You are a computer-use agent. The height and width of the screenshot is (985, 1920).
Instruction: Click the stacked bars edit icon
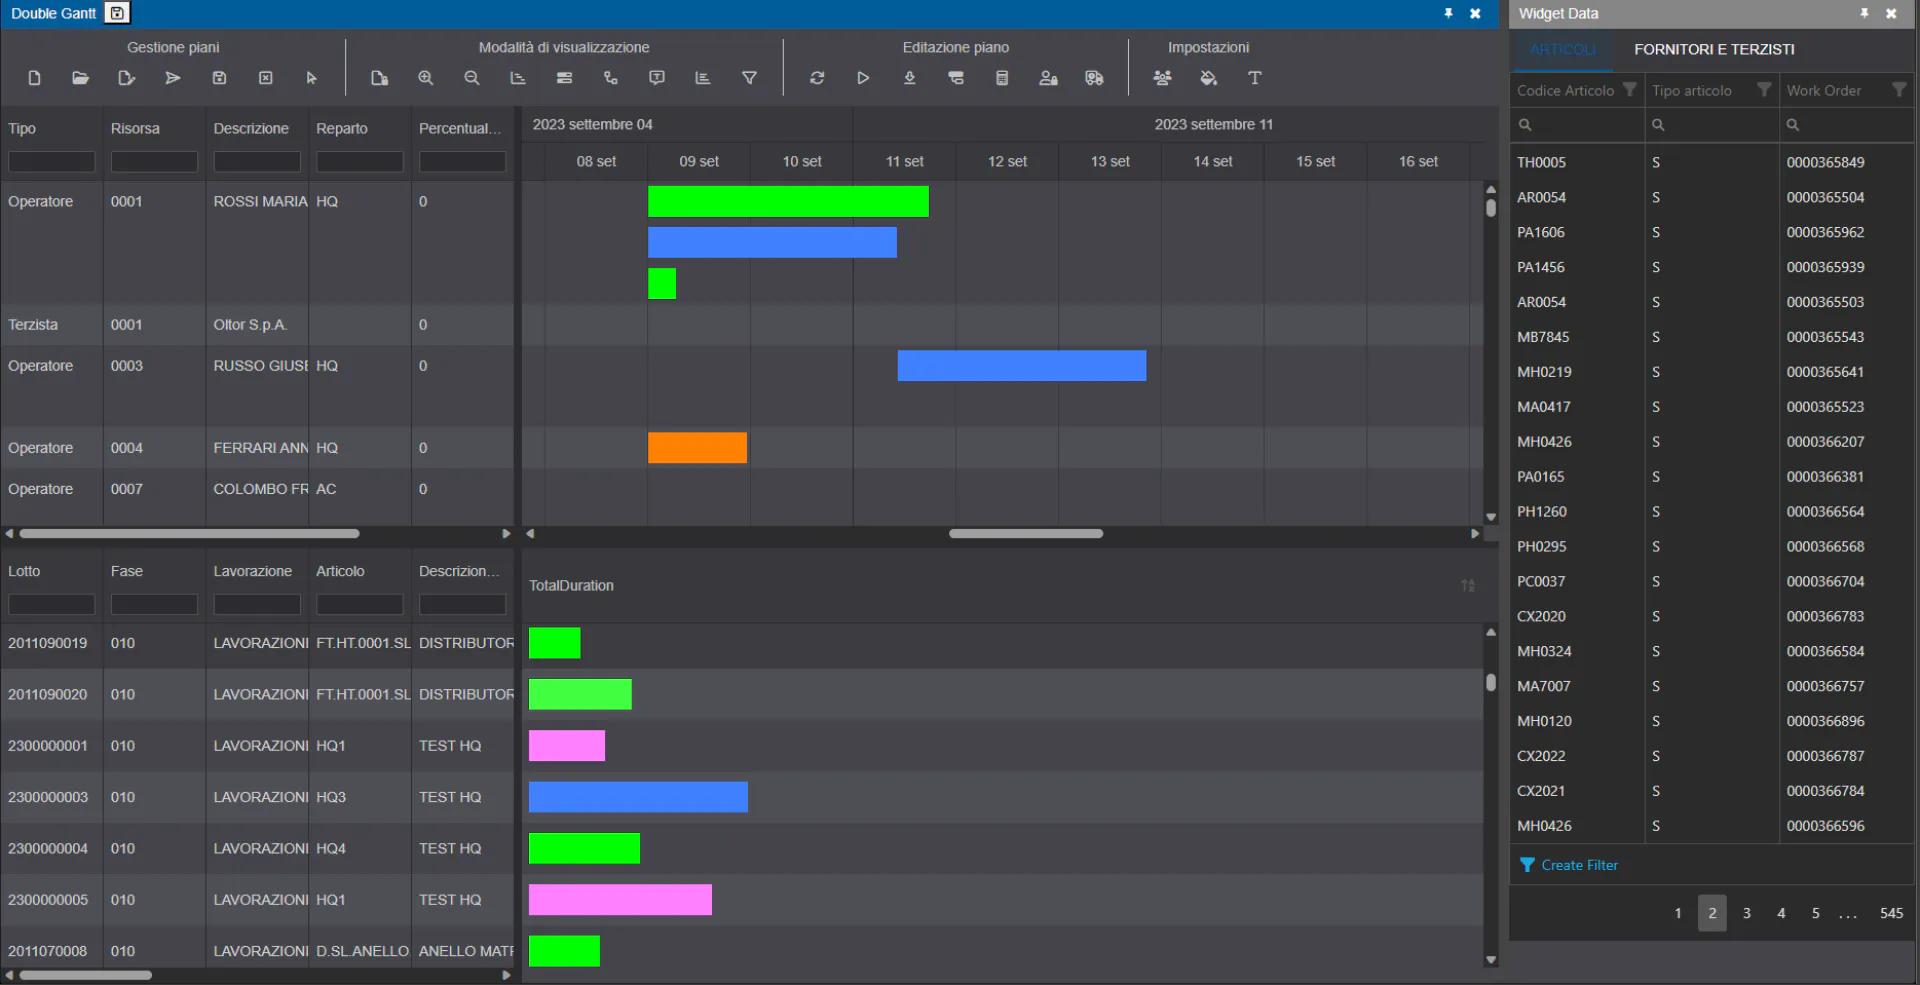click(x=956, y=78)
